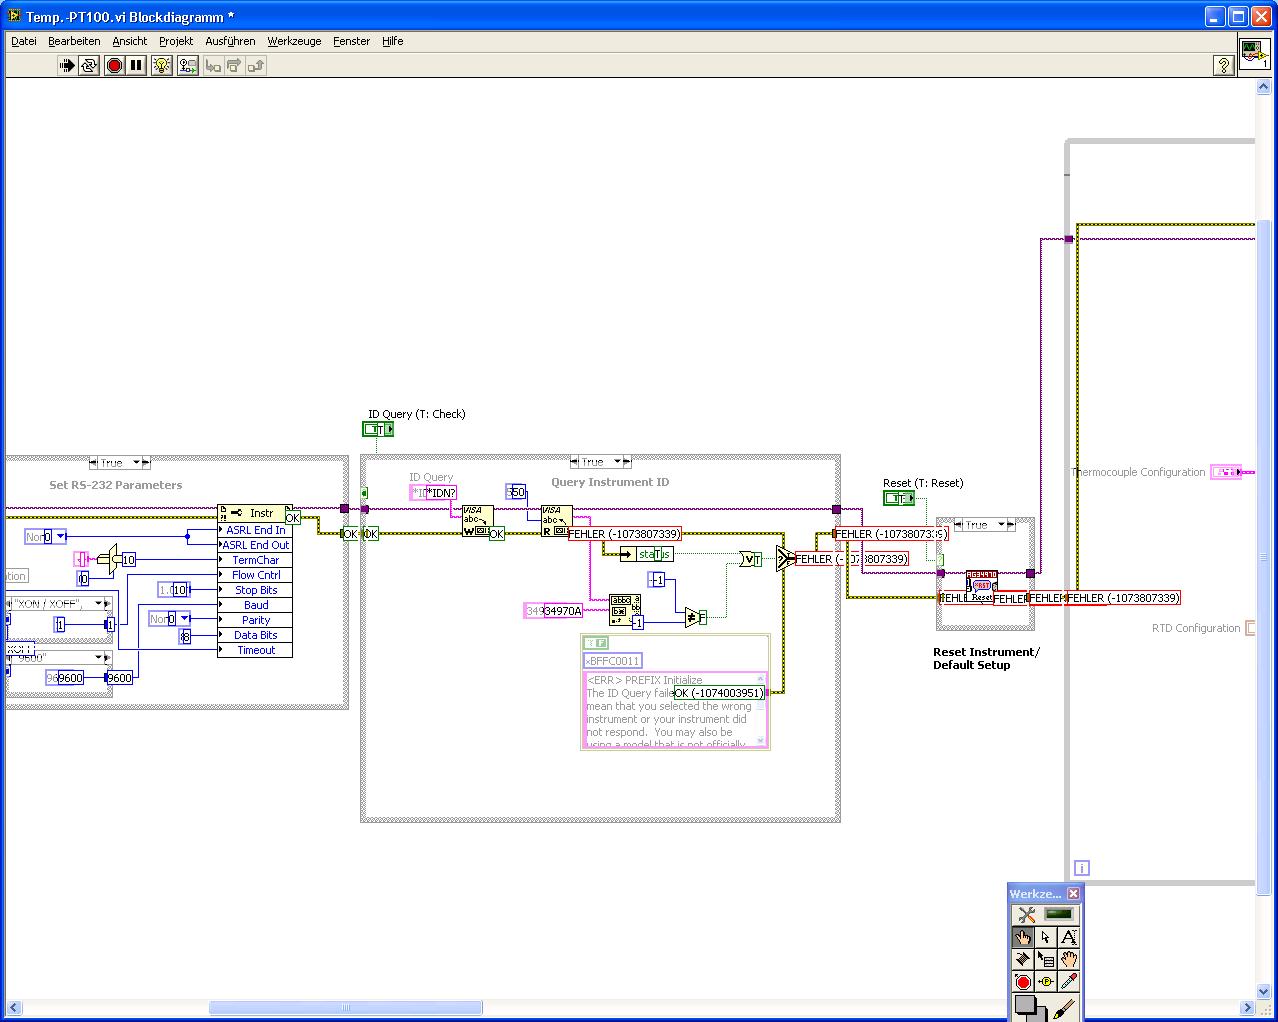This screenshot has width=1278, height=1022.
Task: Click the VISA Write node
Action: pyautogui.click(x=477, y=521)
